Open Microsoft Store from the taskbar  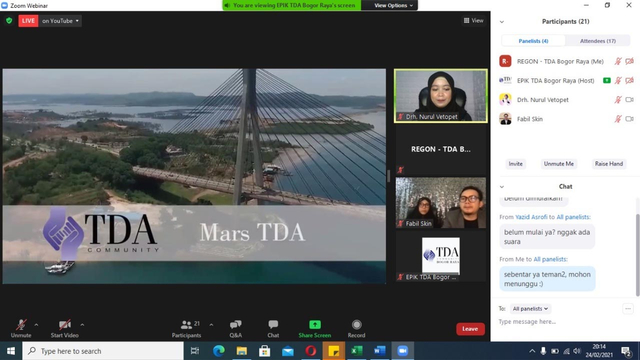click(264, 351)
